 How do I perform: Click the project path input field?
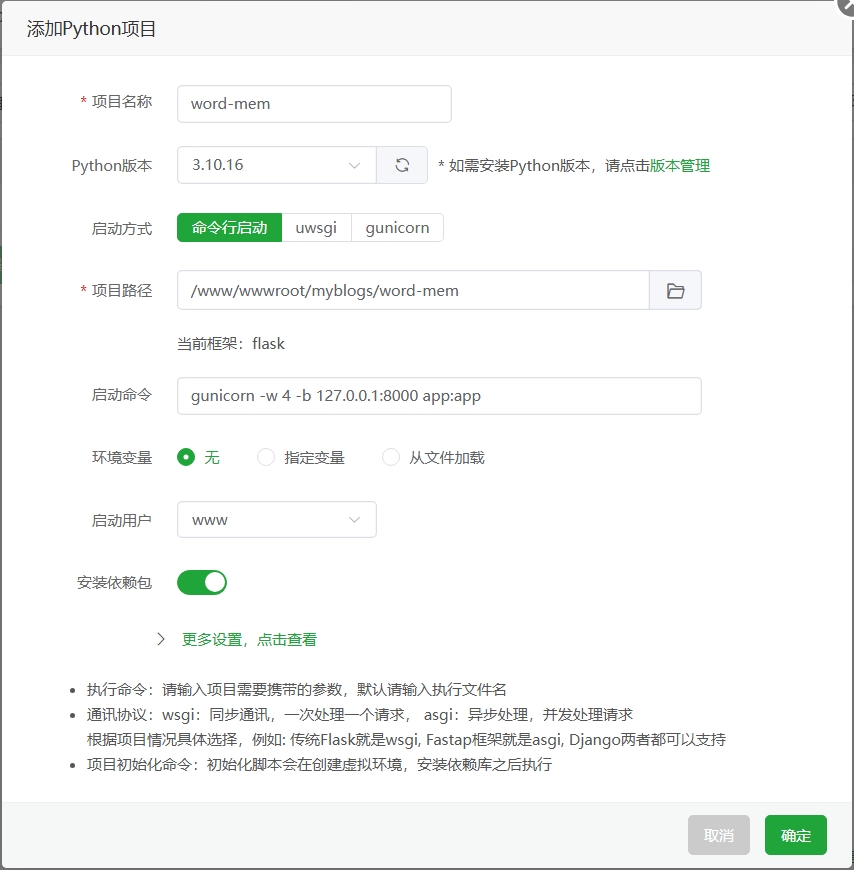coord(413,291)
